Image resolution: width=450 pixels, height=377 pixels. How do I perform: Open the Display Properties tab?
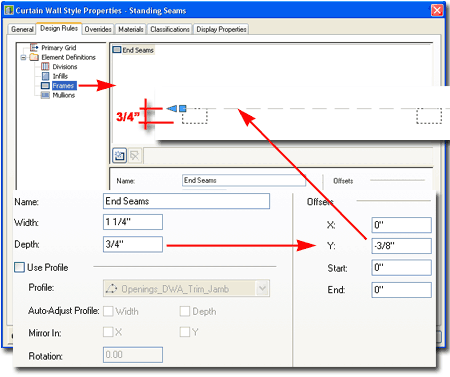(221, 29)
